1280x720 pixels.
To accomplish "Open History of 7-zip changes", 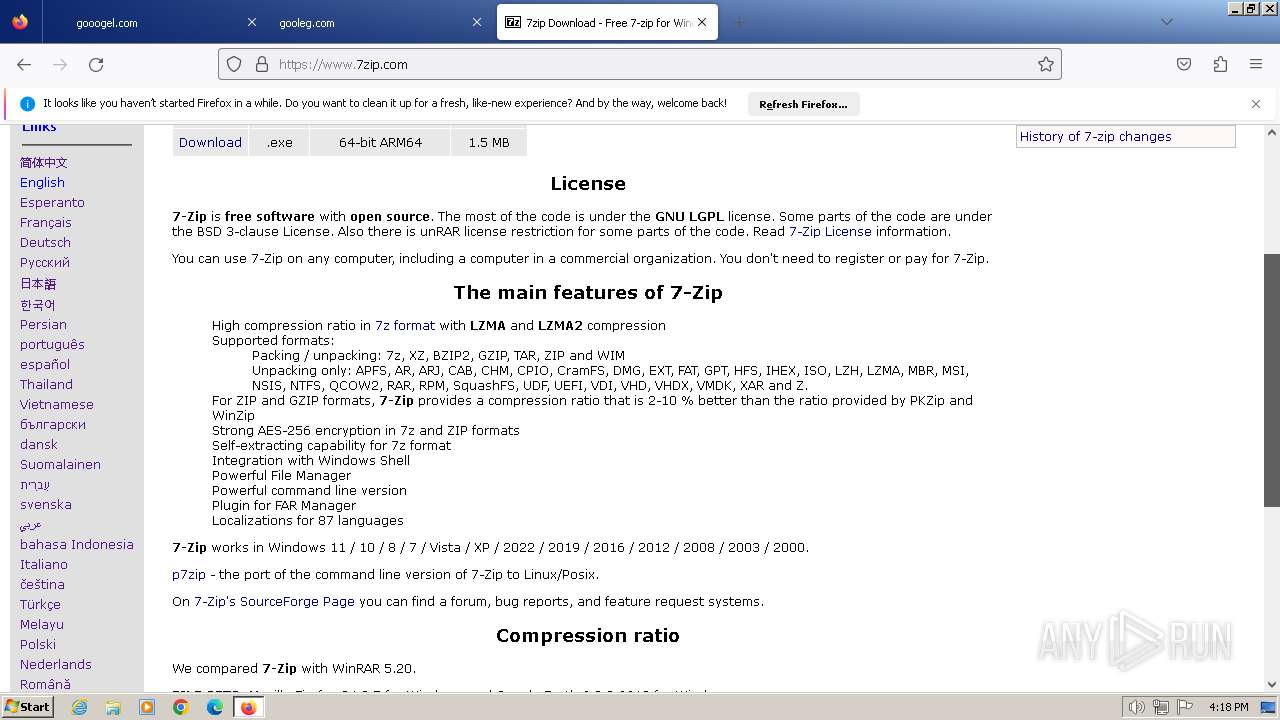I will [1095, 136].
